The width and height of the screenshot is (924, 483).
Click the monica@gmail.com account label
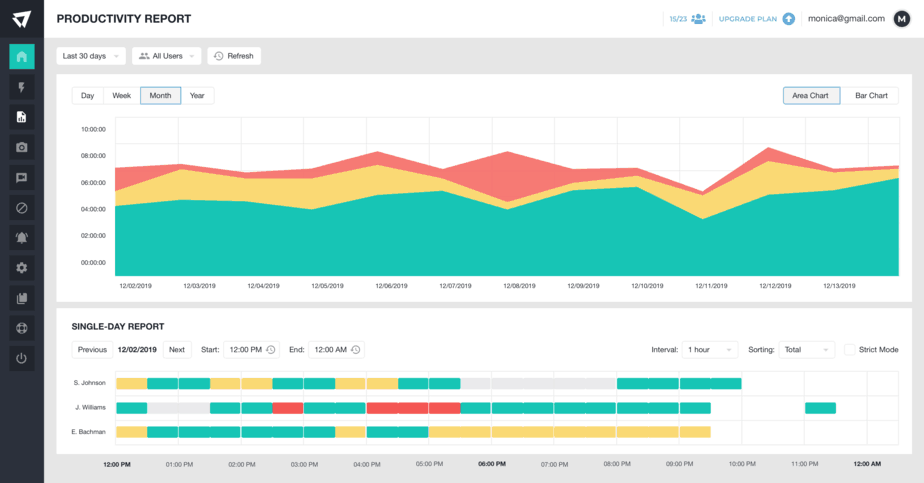click(x=846, y=19)
